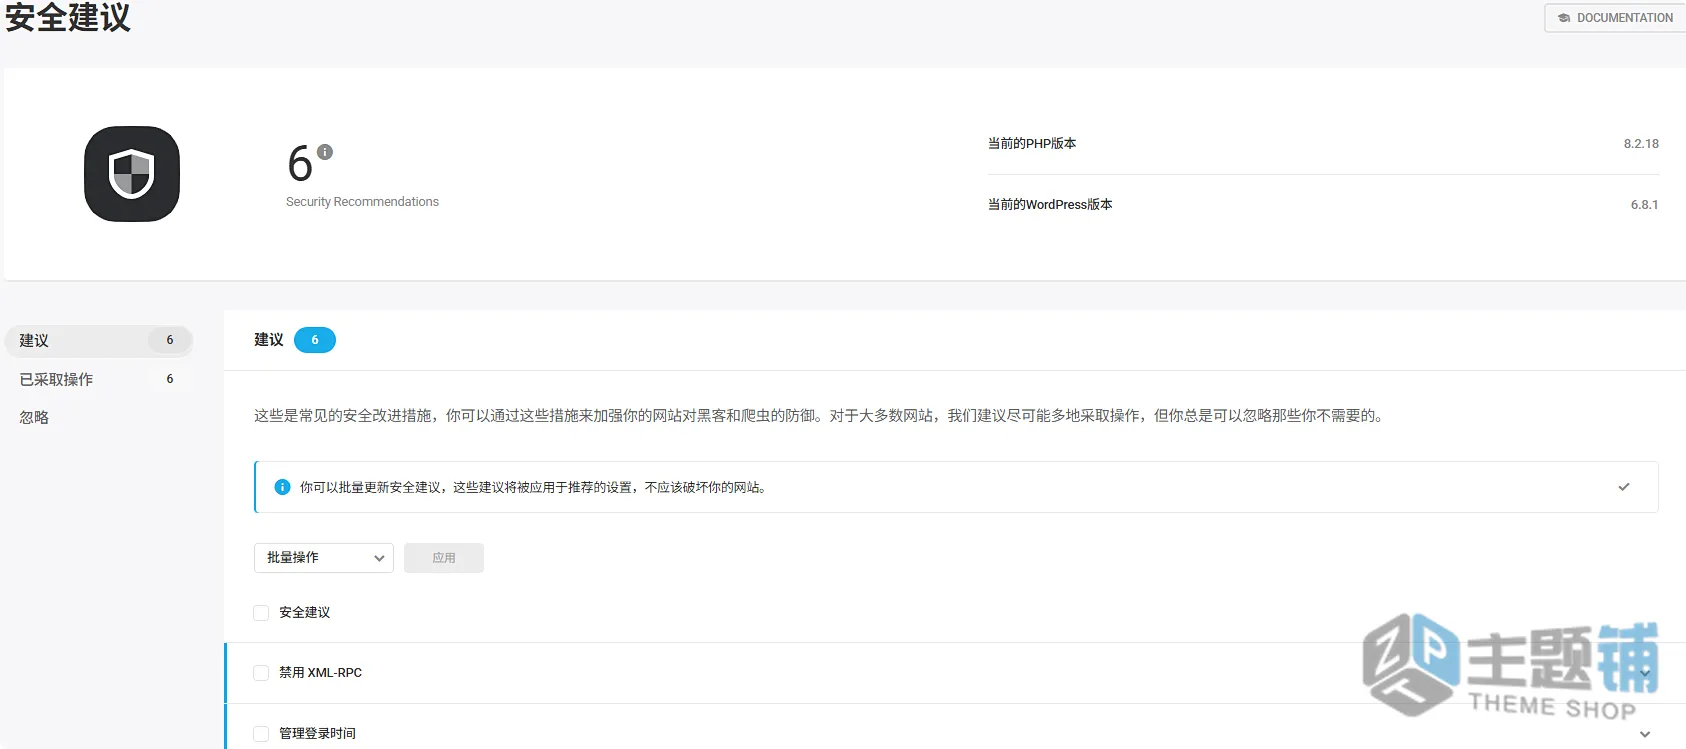Dismiss the notice with its checkmark icon

(1624, 487)
